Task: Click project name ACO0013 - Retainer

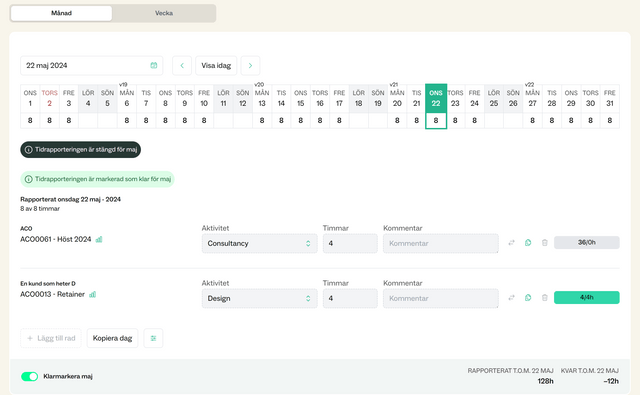Action: (x=53, y=295)
